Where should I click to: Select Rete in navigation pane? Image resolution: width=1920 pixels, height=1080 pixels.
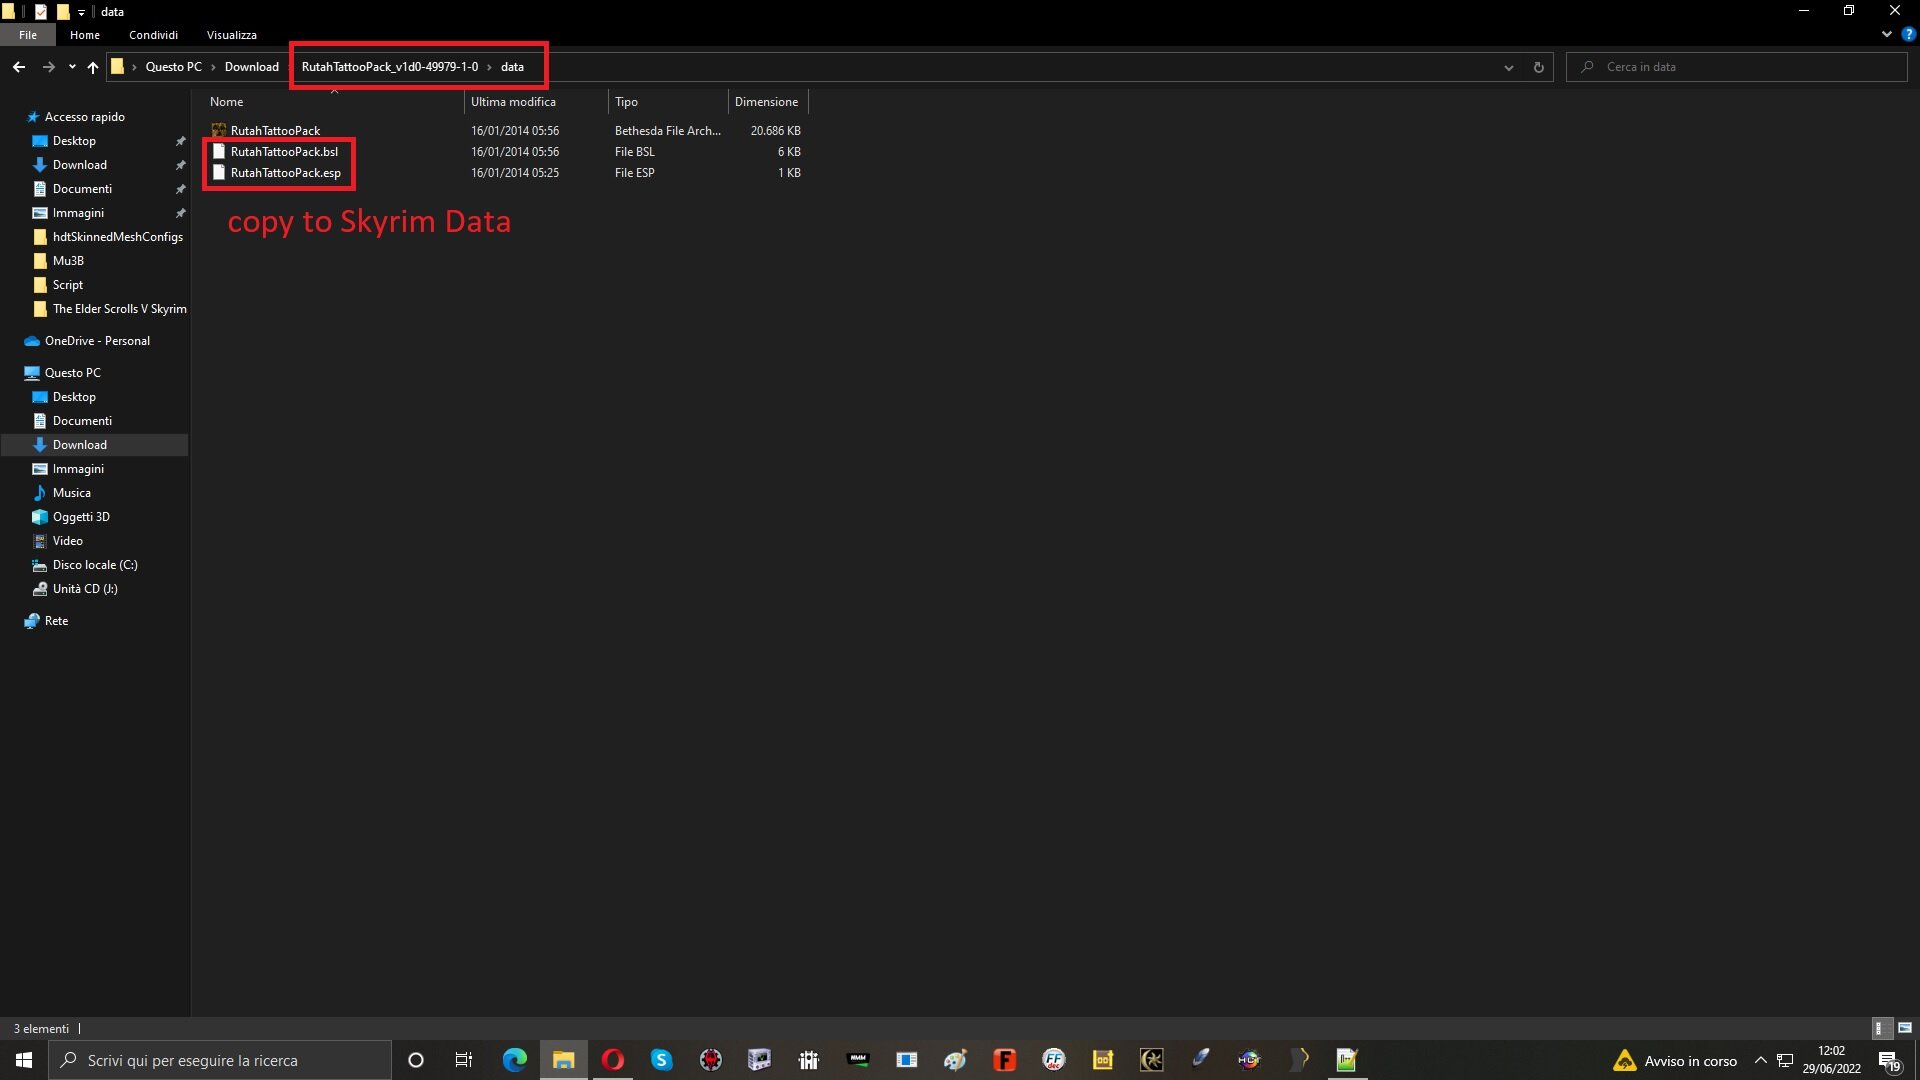pyautogui.click(x=56, y=621)
